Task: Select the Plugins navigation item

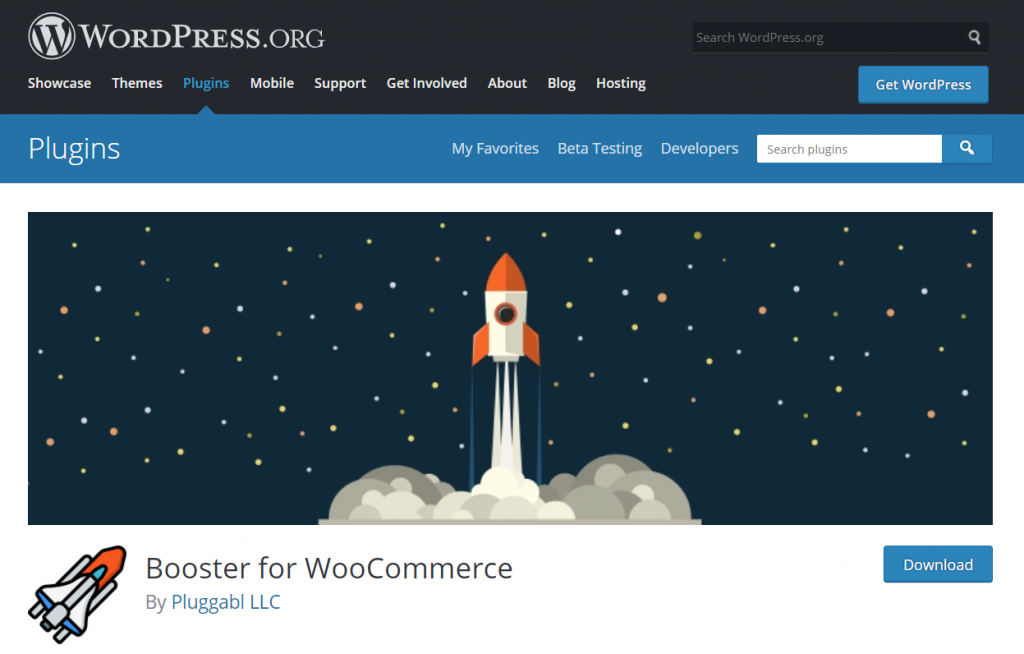Action: pyautogui.click(x=206, y=83)
